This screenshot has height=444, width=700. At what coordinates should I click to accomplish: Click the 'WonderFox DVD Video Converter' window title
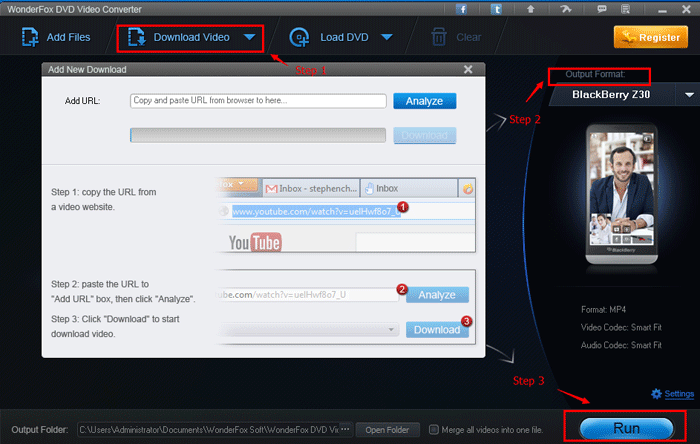(x=74, y=9)
